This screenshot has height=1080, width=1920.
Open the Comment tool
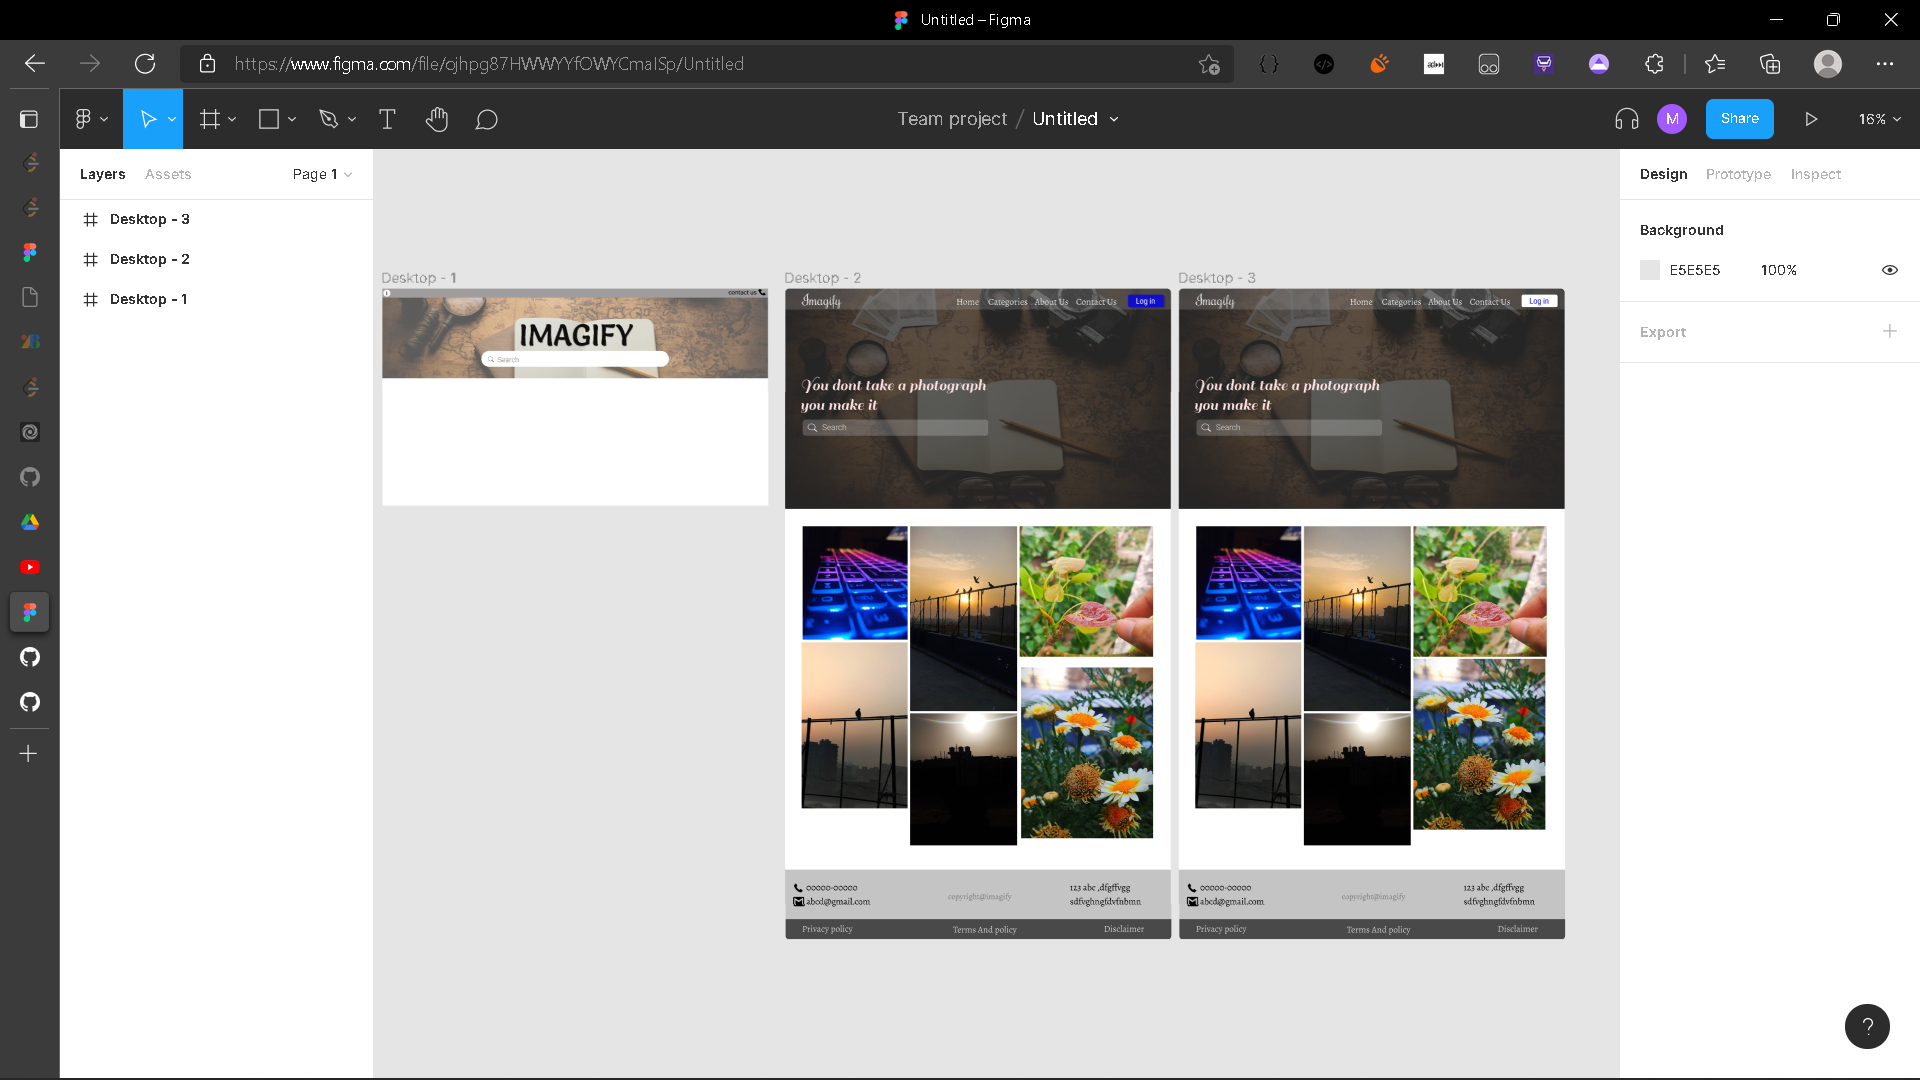(x=487, y=119)
